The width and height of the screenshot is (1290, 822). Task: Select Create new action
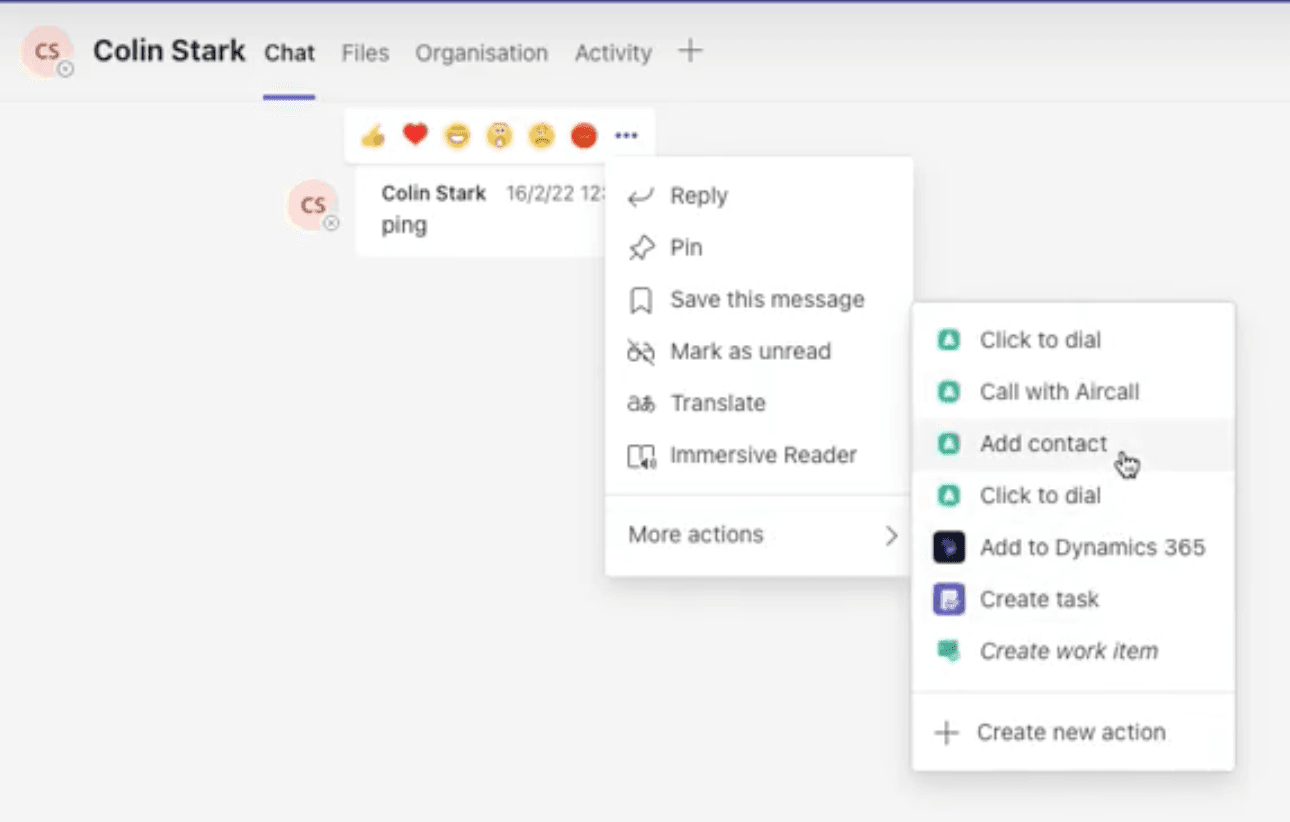point(1072,731)
